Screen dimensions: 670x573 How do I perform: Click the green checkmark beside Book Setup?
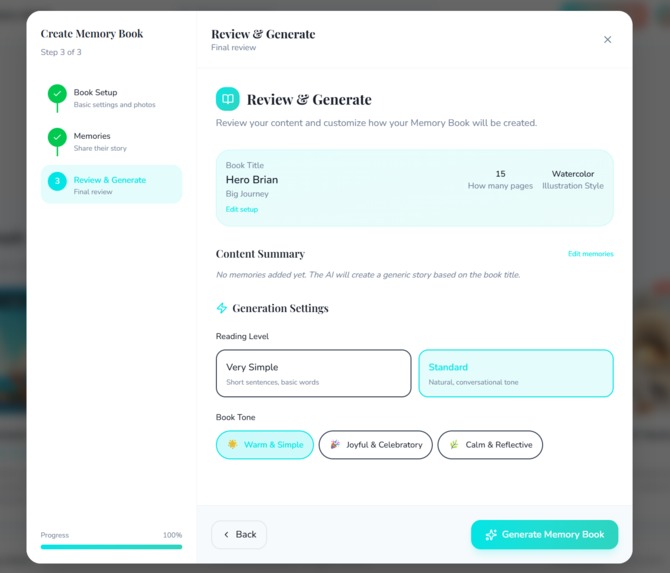click(x=57, y=94)
